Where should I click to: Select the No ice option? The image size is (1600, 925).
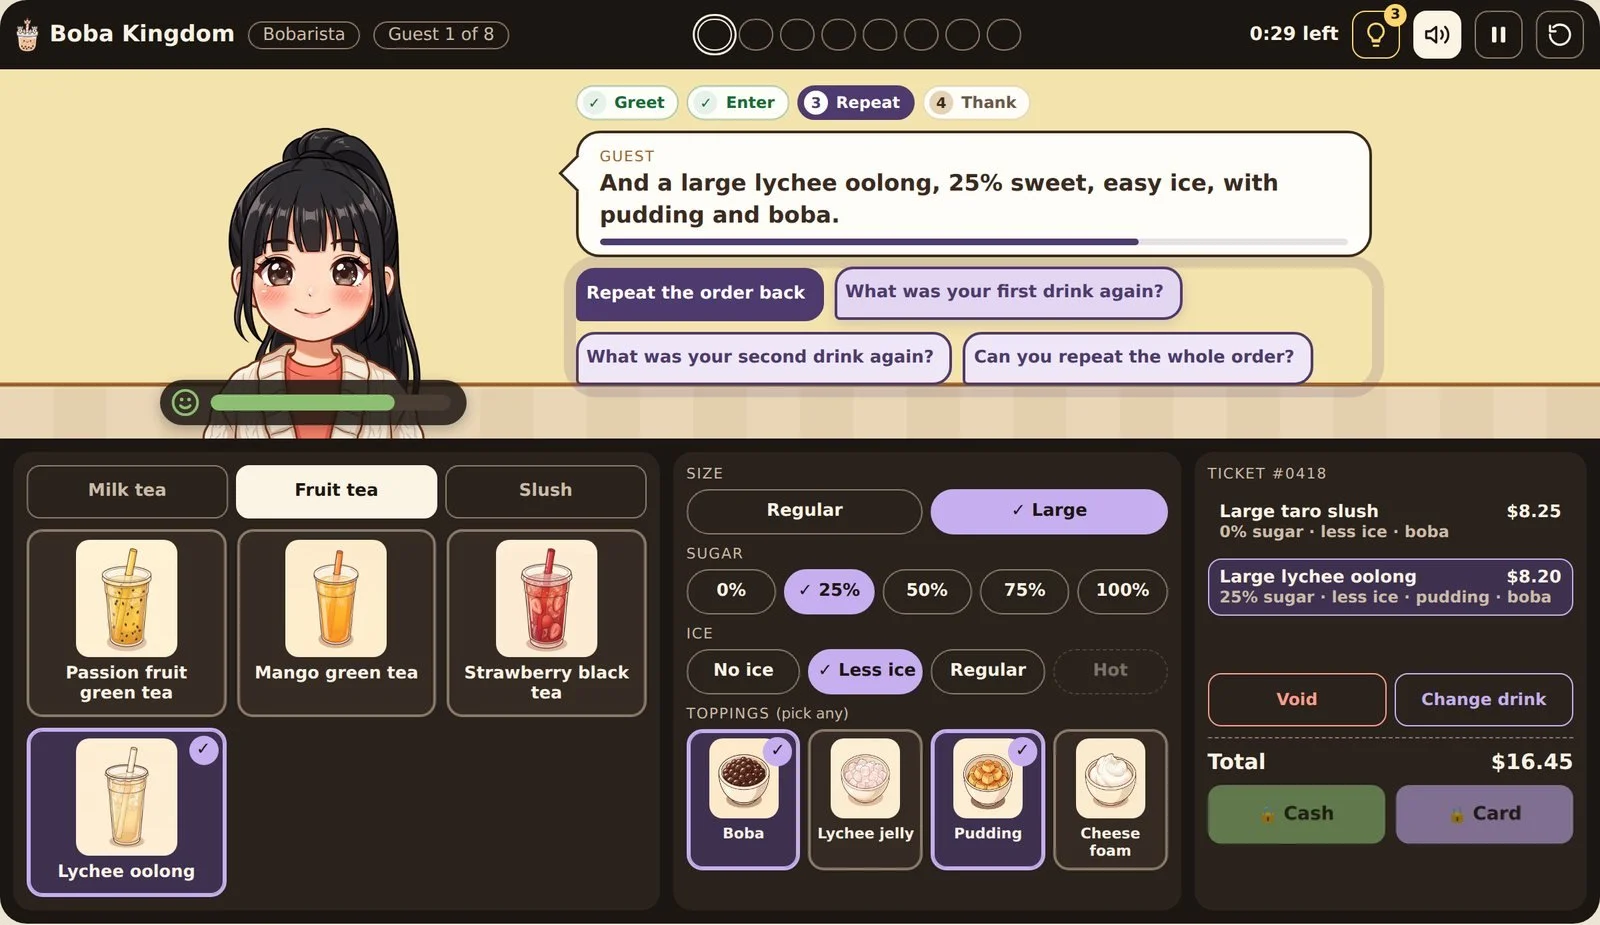(743, 671)
